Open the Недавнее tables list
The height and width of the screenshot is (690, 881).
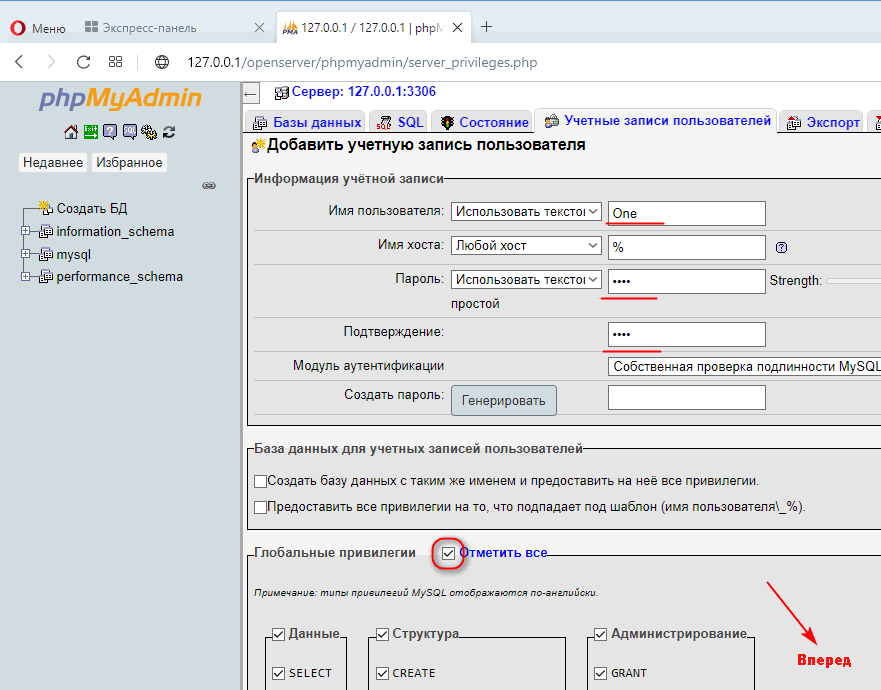click(53, 162)
